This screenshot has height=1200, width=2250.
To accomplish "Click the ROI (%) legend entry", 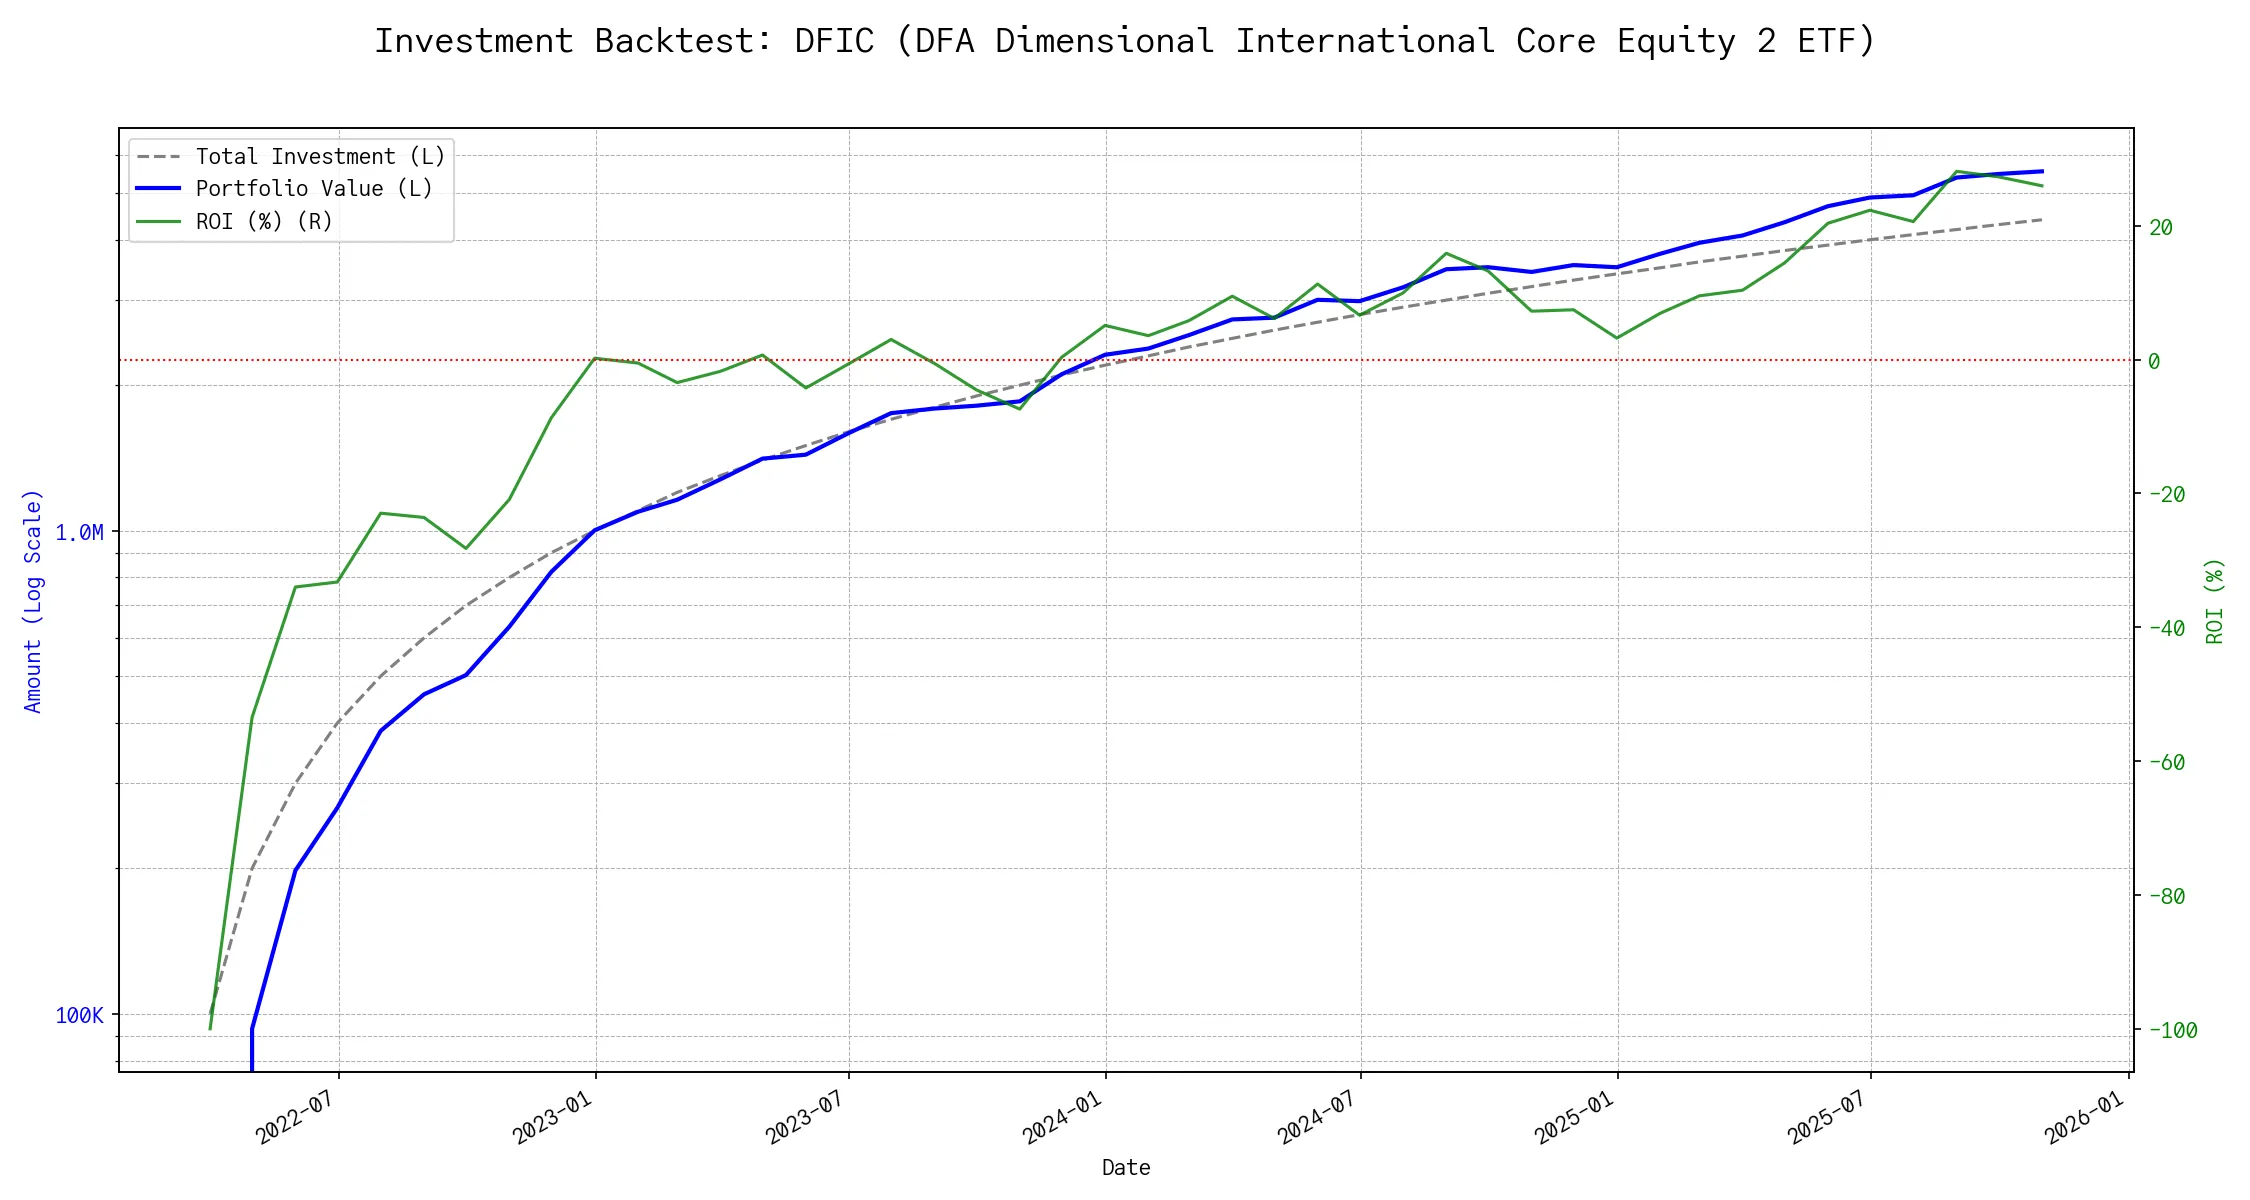I will (264, 222).
